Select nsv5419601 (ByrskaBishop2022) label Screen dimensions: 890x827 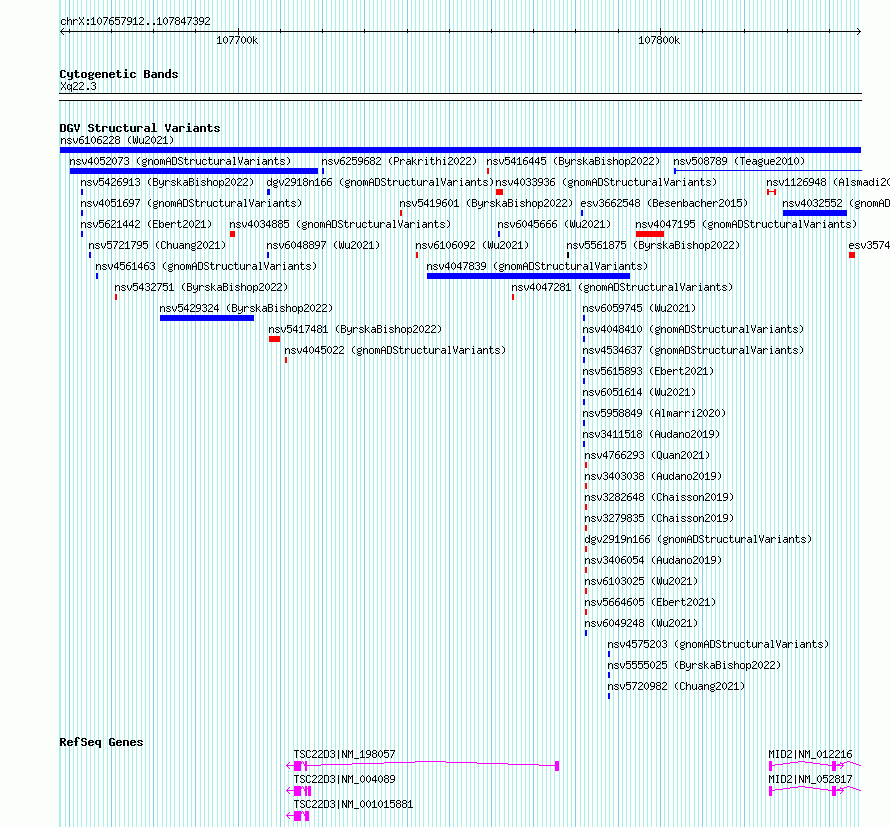pos(486,203)
